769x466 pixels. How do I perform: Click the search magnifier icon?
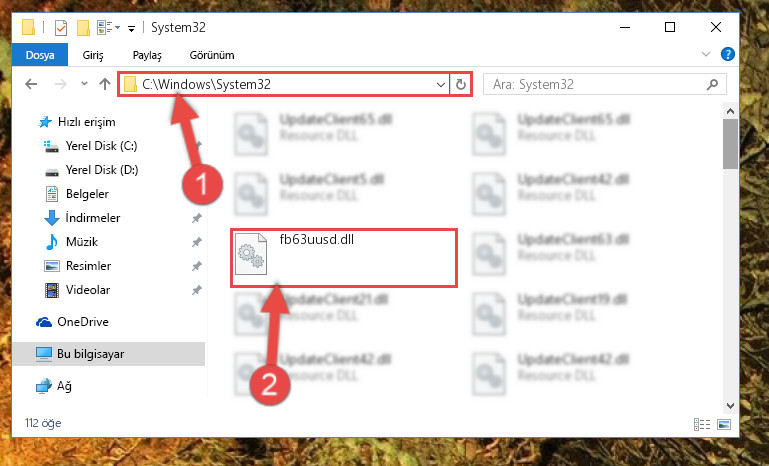point(712,84)
